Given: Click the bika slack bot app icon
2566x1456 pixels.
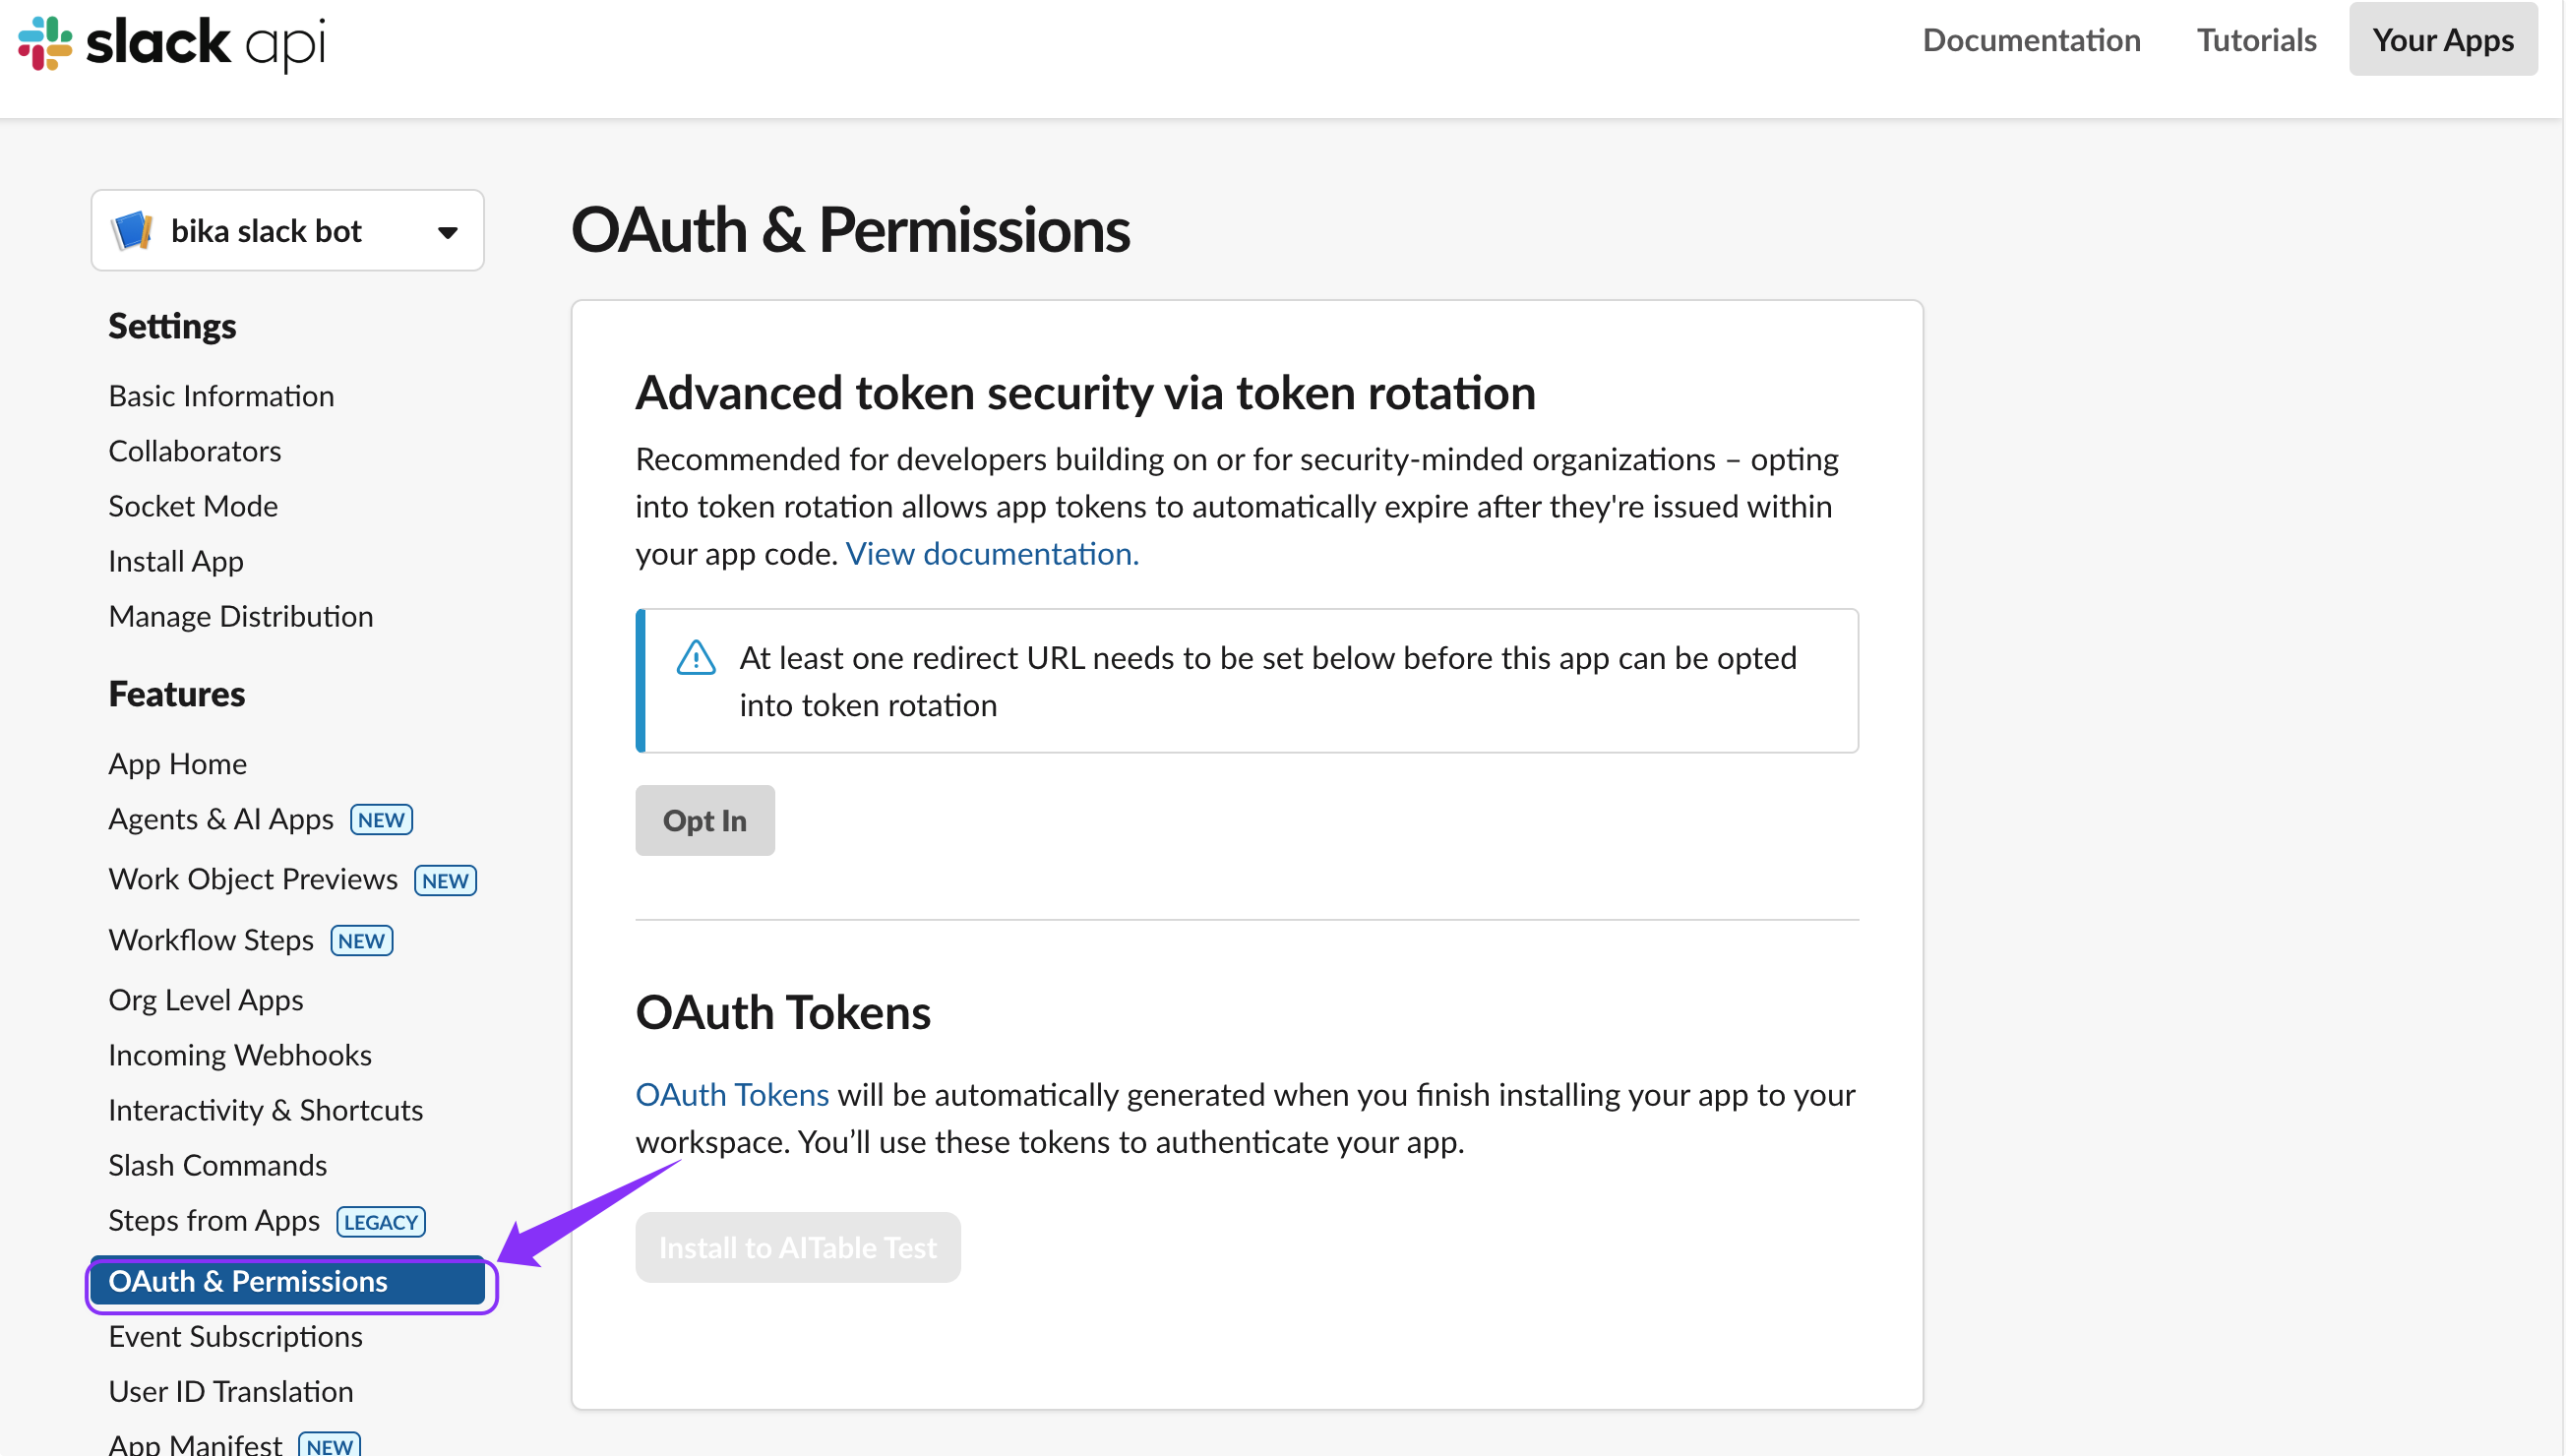Looking at the screenshot, I should click(133, 231).
